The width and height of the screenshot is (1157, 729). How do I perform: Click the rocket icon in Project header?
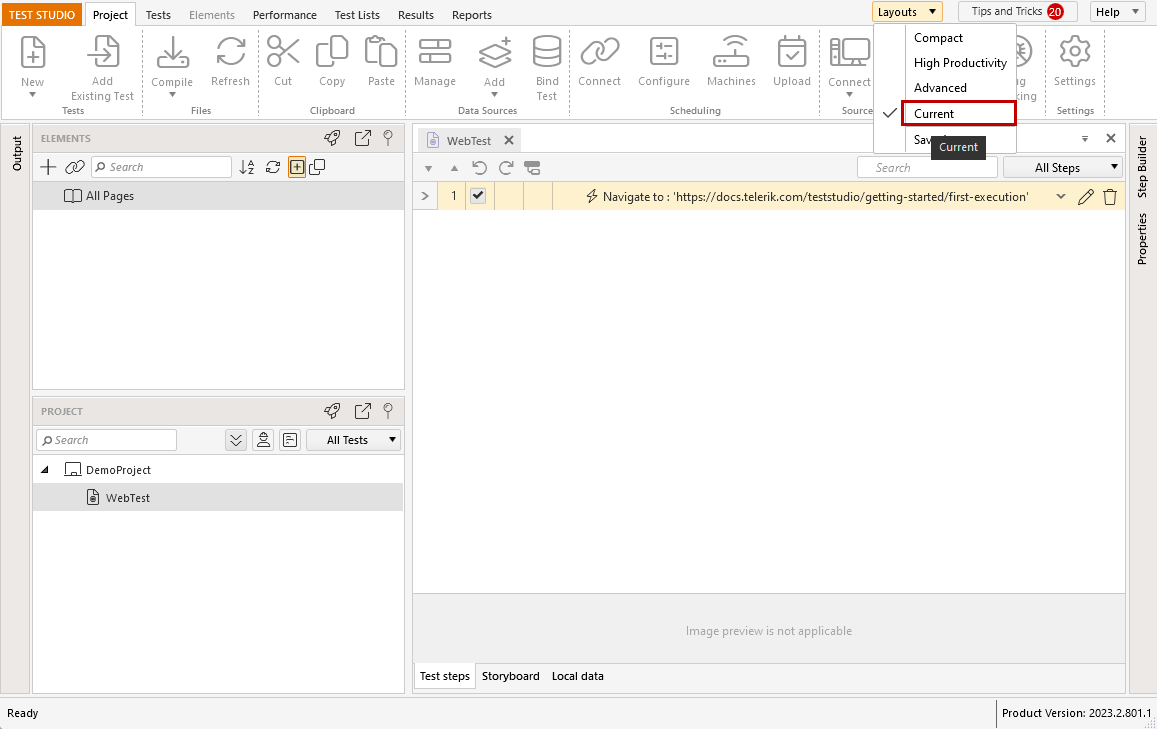click(332, 411)
